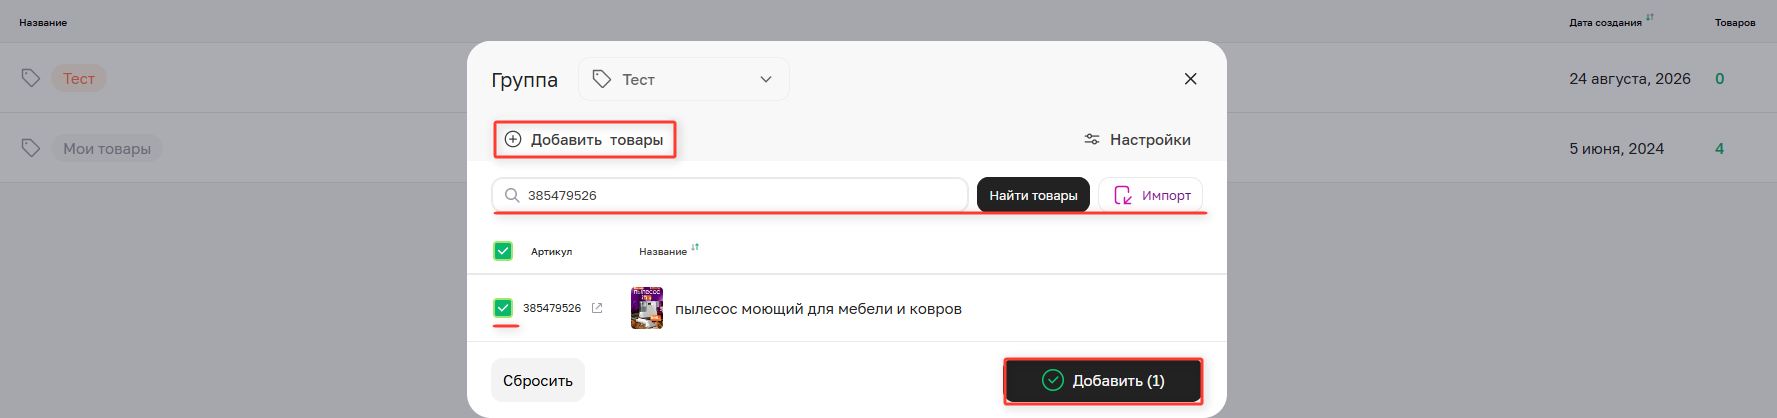This screenshot has width=1777, height=418.
Task: Switch to Добавить товары section
Action: (585, 139)
